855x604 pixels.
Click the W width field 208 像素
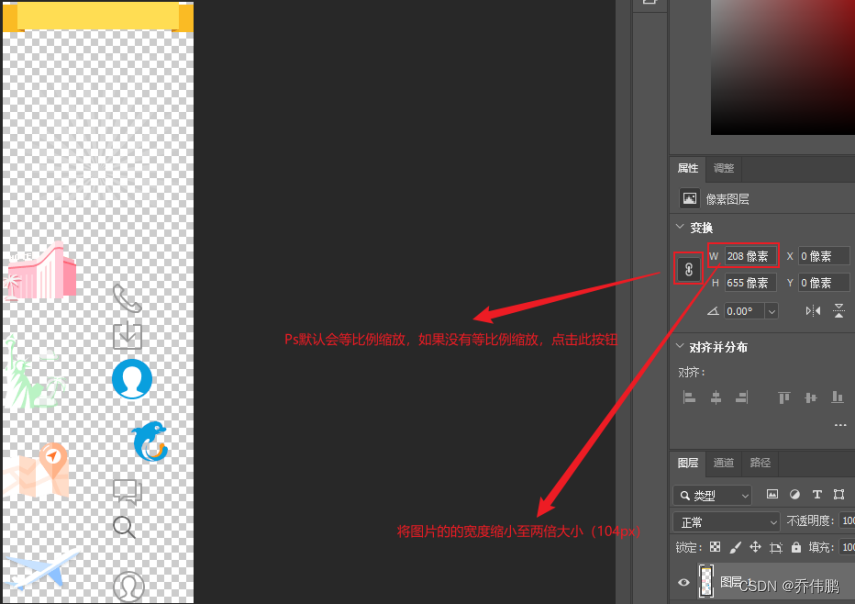[x=750, y=256]
